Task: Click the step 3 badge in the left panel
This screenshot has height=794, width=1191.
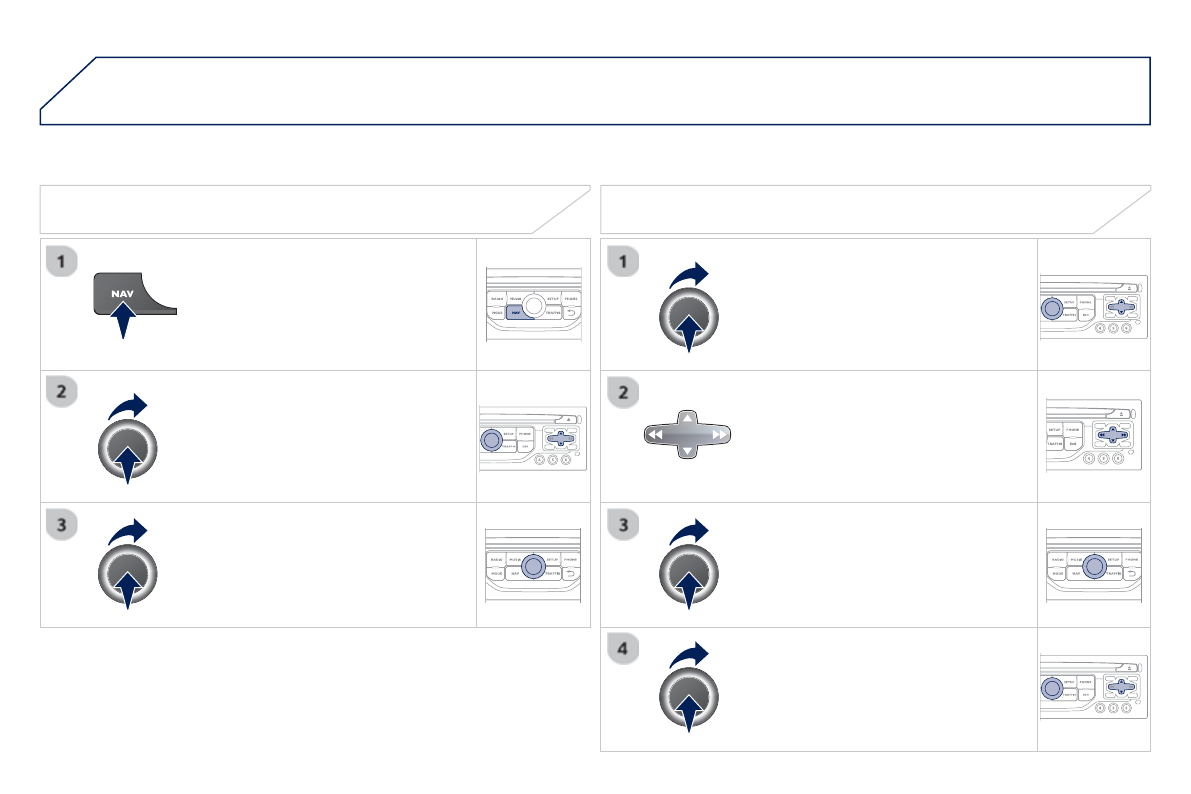Action: (x=62, y=523)
